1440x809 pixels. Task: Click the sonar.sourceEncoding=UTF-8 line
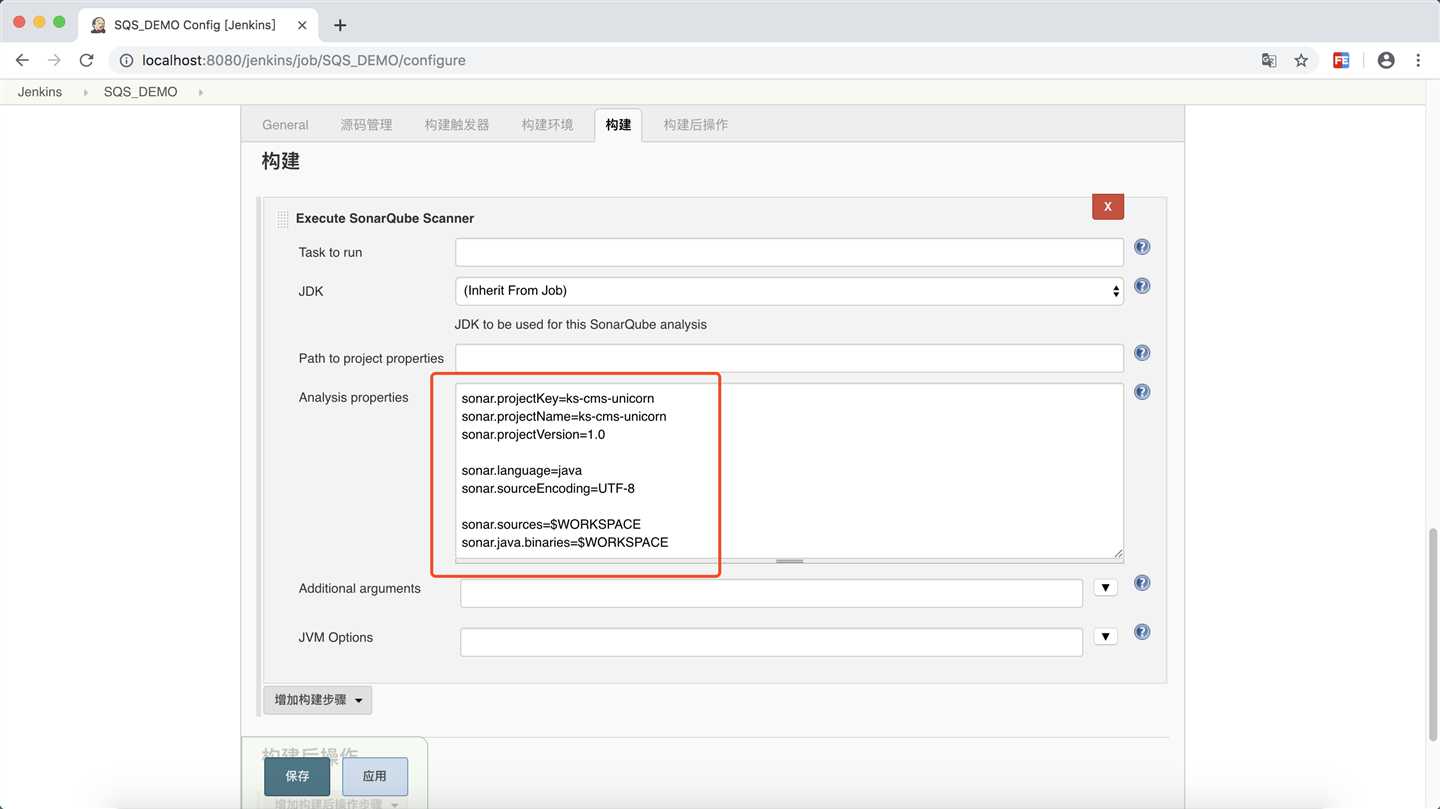(548, 488)
